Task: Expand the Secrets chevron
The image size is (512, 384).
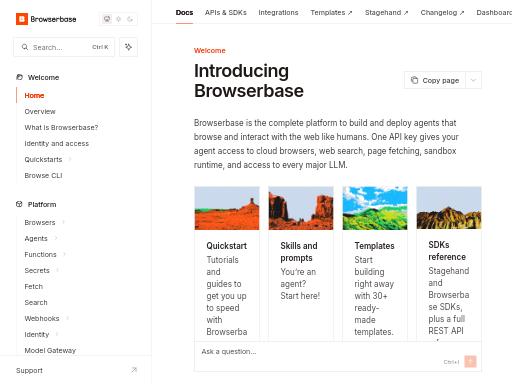Action: (x=58, y=270)
